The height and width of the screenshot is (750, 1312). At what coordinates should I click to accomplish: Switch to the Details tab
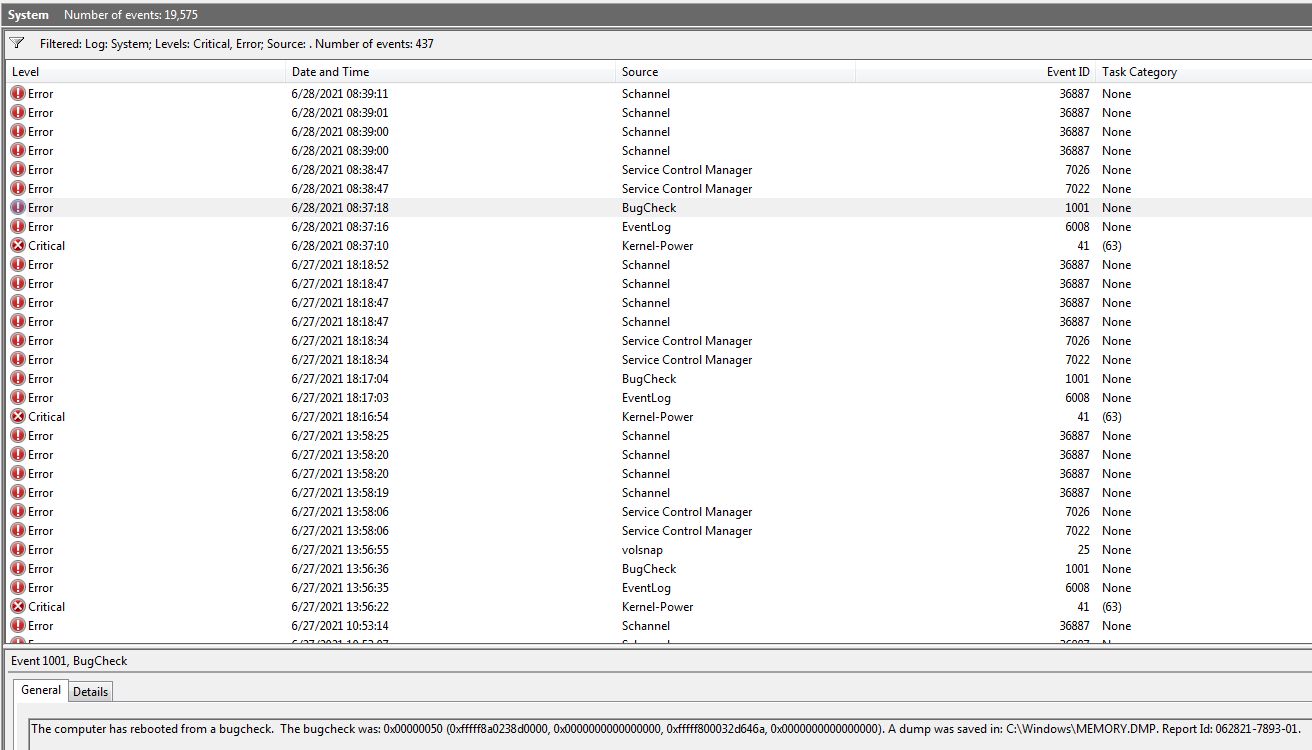tap(90, 692)
